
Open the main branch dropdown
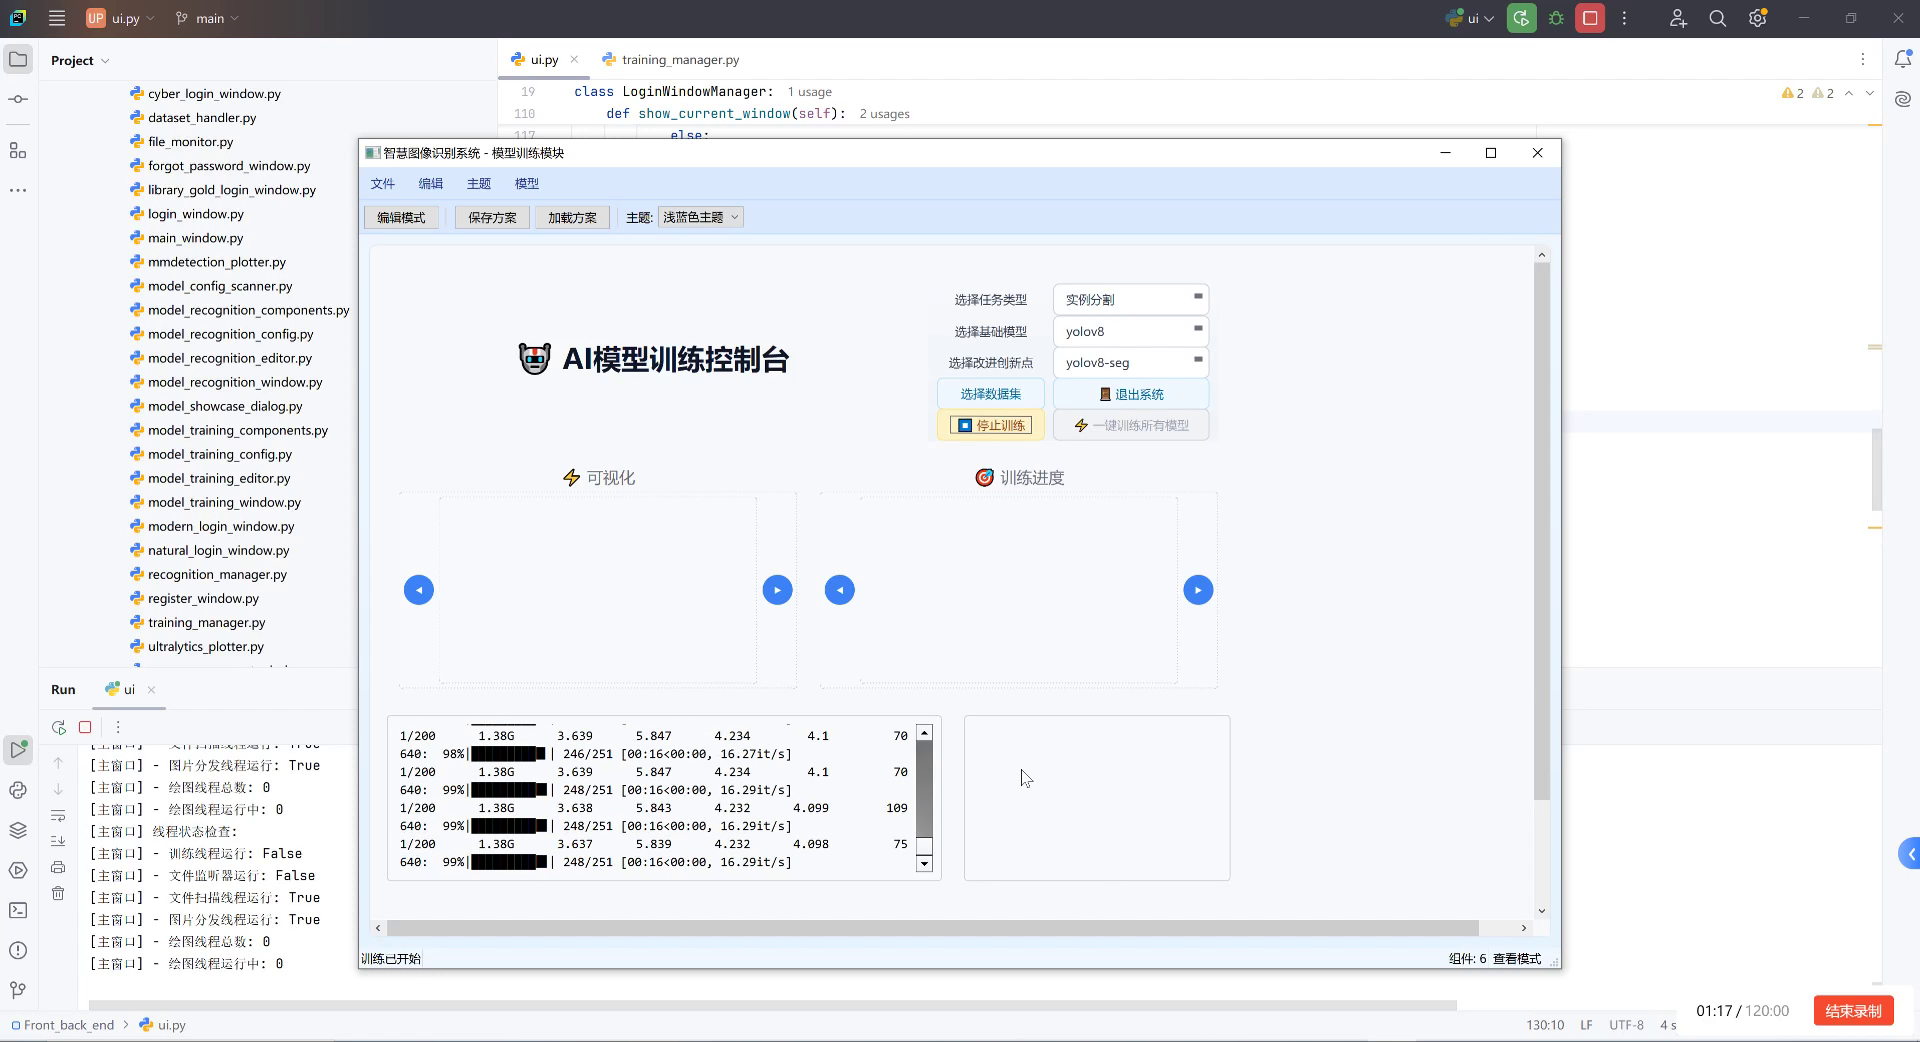pyautogui.click(x=207, y=18)
